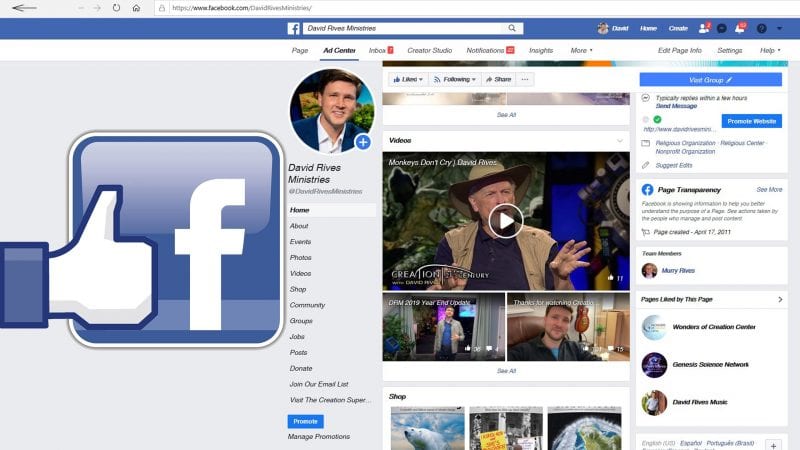The height and width of the screenshot is (450, 800).
Task: Add to story plus on profile picture
Action: pyautogui.click(x=363, y=142)
